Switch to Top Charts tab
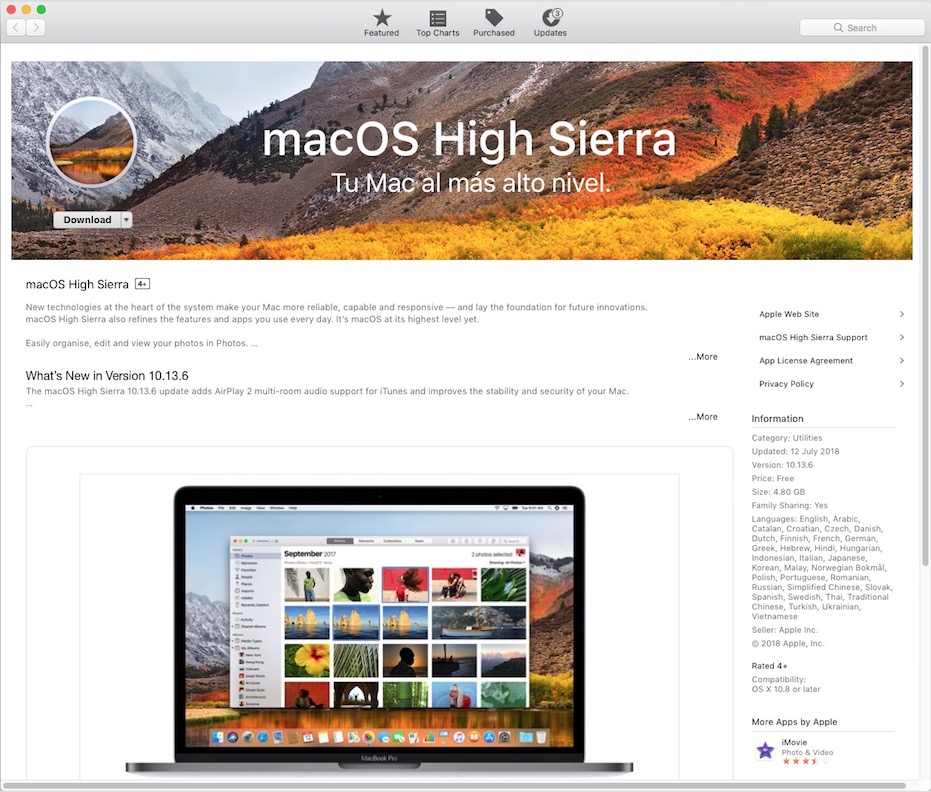 click(438, 23)
